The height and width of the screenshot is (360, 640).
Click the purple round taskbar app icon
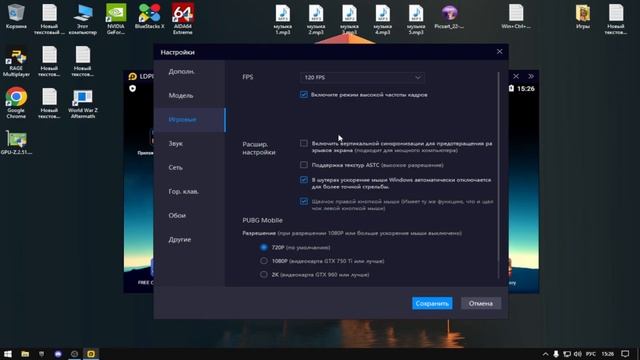[x=58, y=354]
